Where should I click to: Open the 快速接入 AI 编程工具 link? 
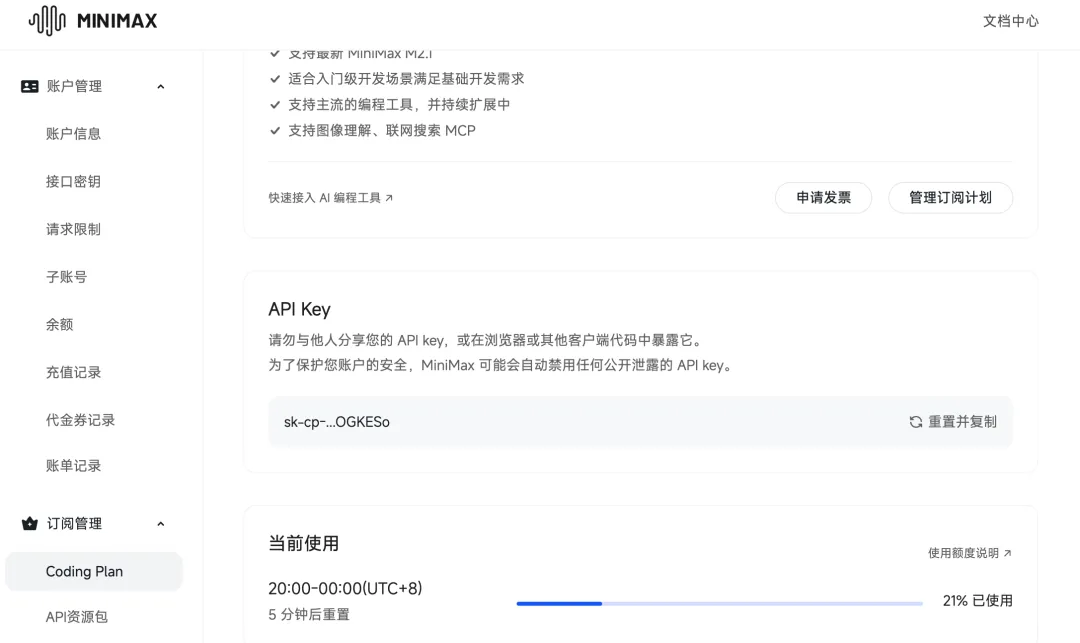331,198
